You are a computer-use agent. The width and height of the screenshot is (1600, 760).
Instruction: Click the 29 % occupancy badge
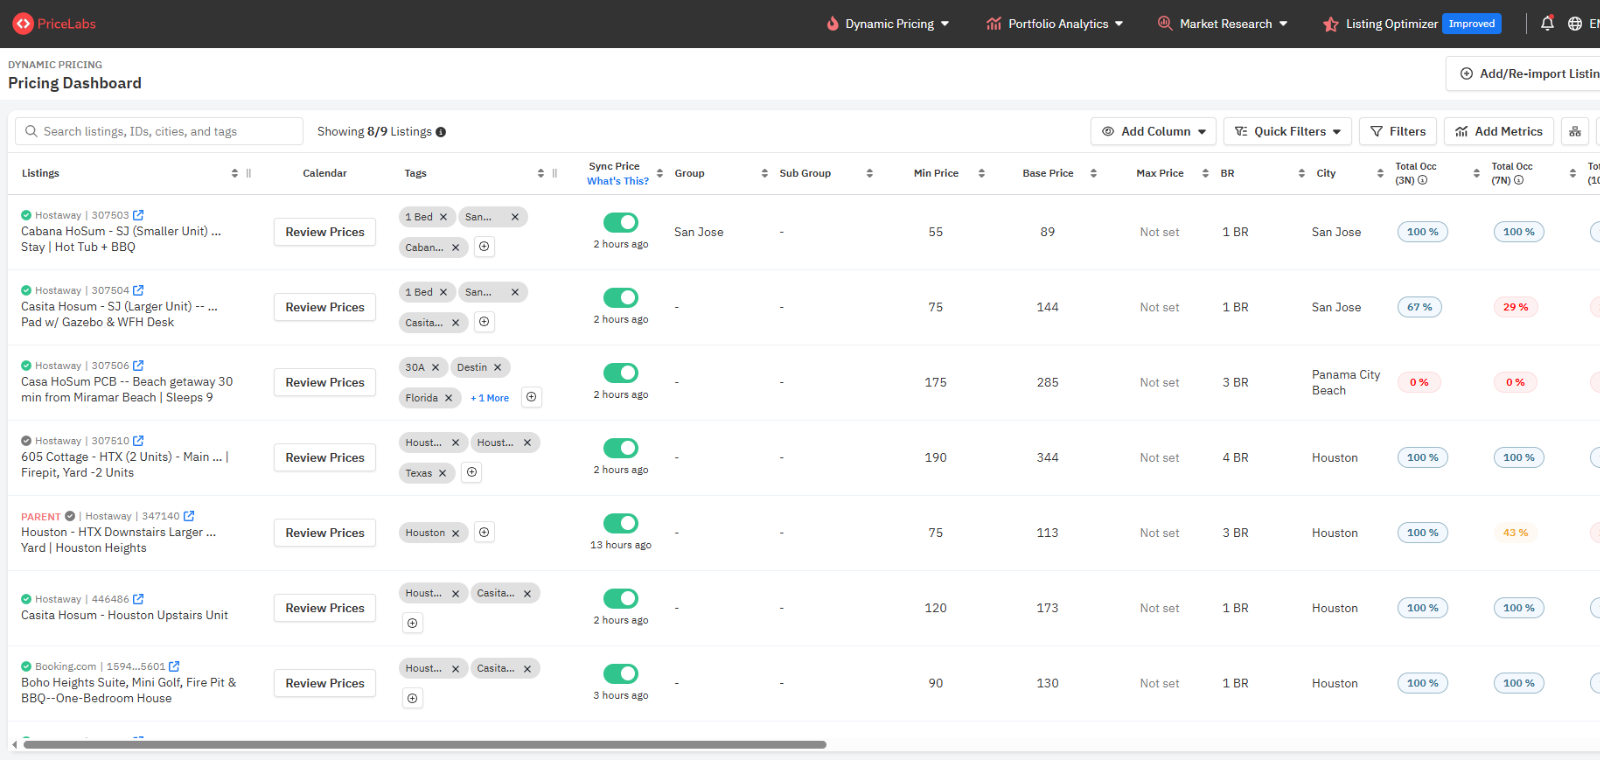click(x=1516, y=307)
